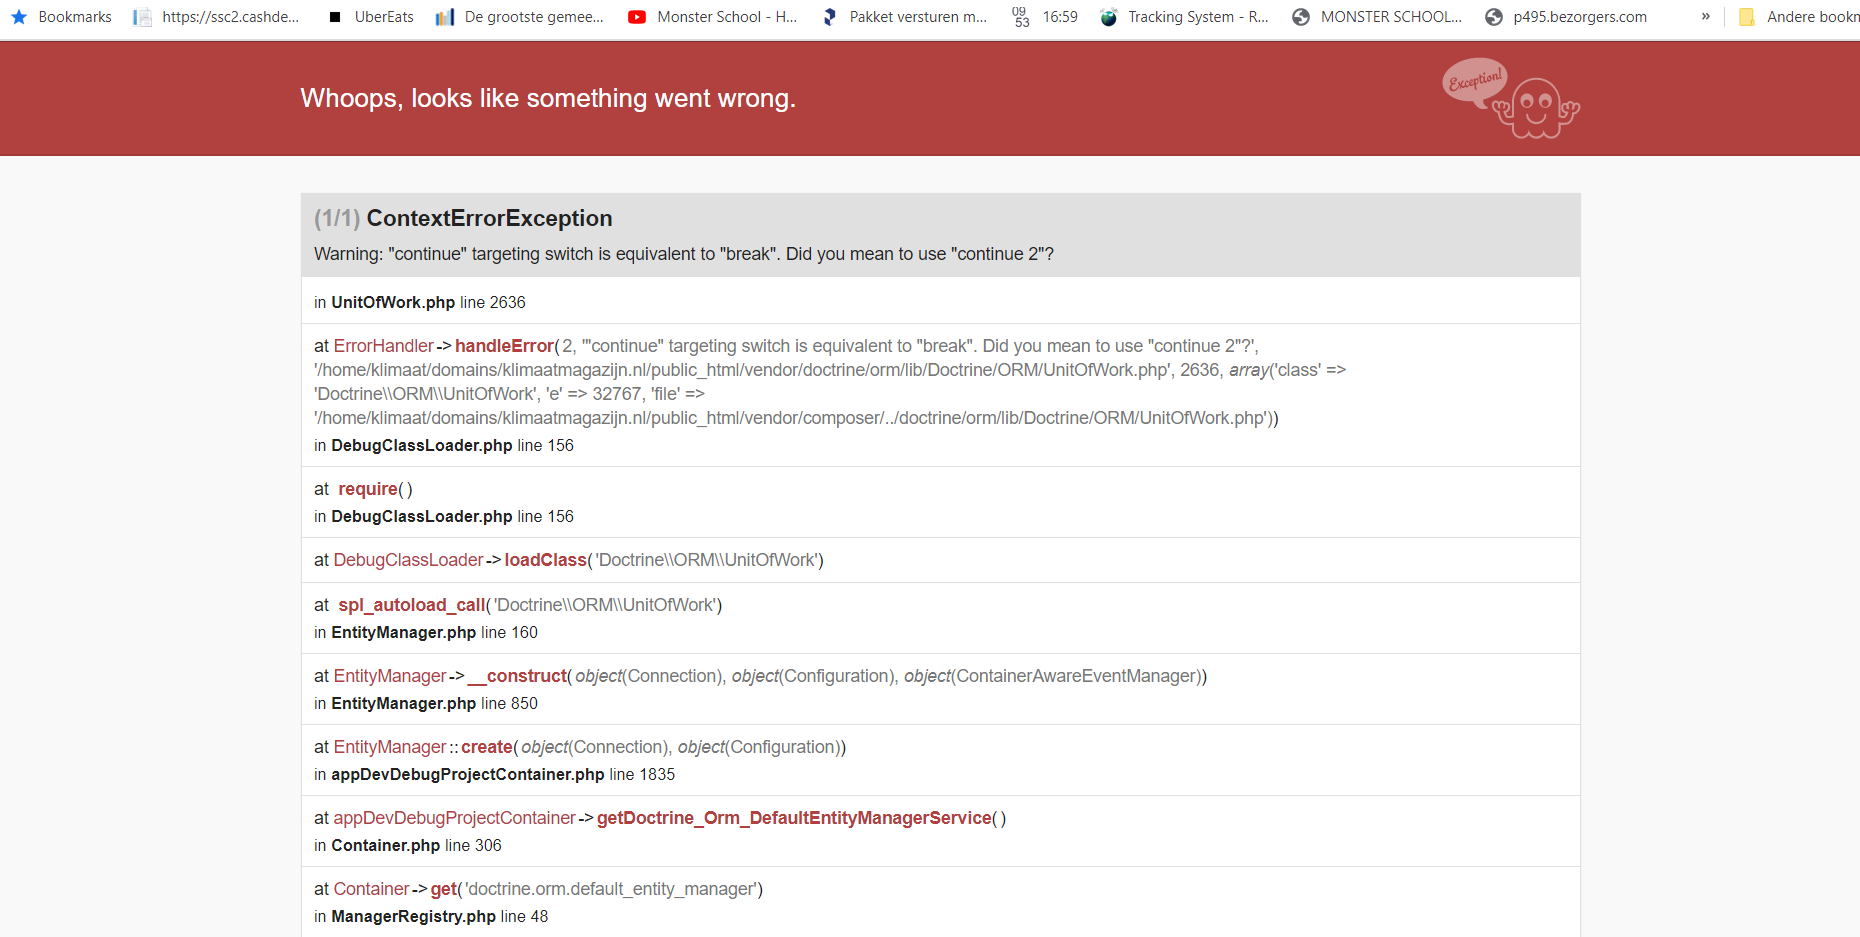Open the p495.bezorgers.com bookmark
1860x937 pixels.
coord(1566,17)
